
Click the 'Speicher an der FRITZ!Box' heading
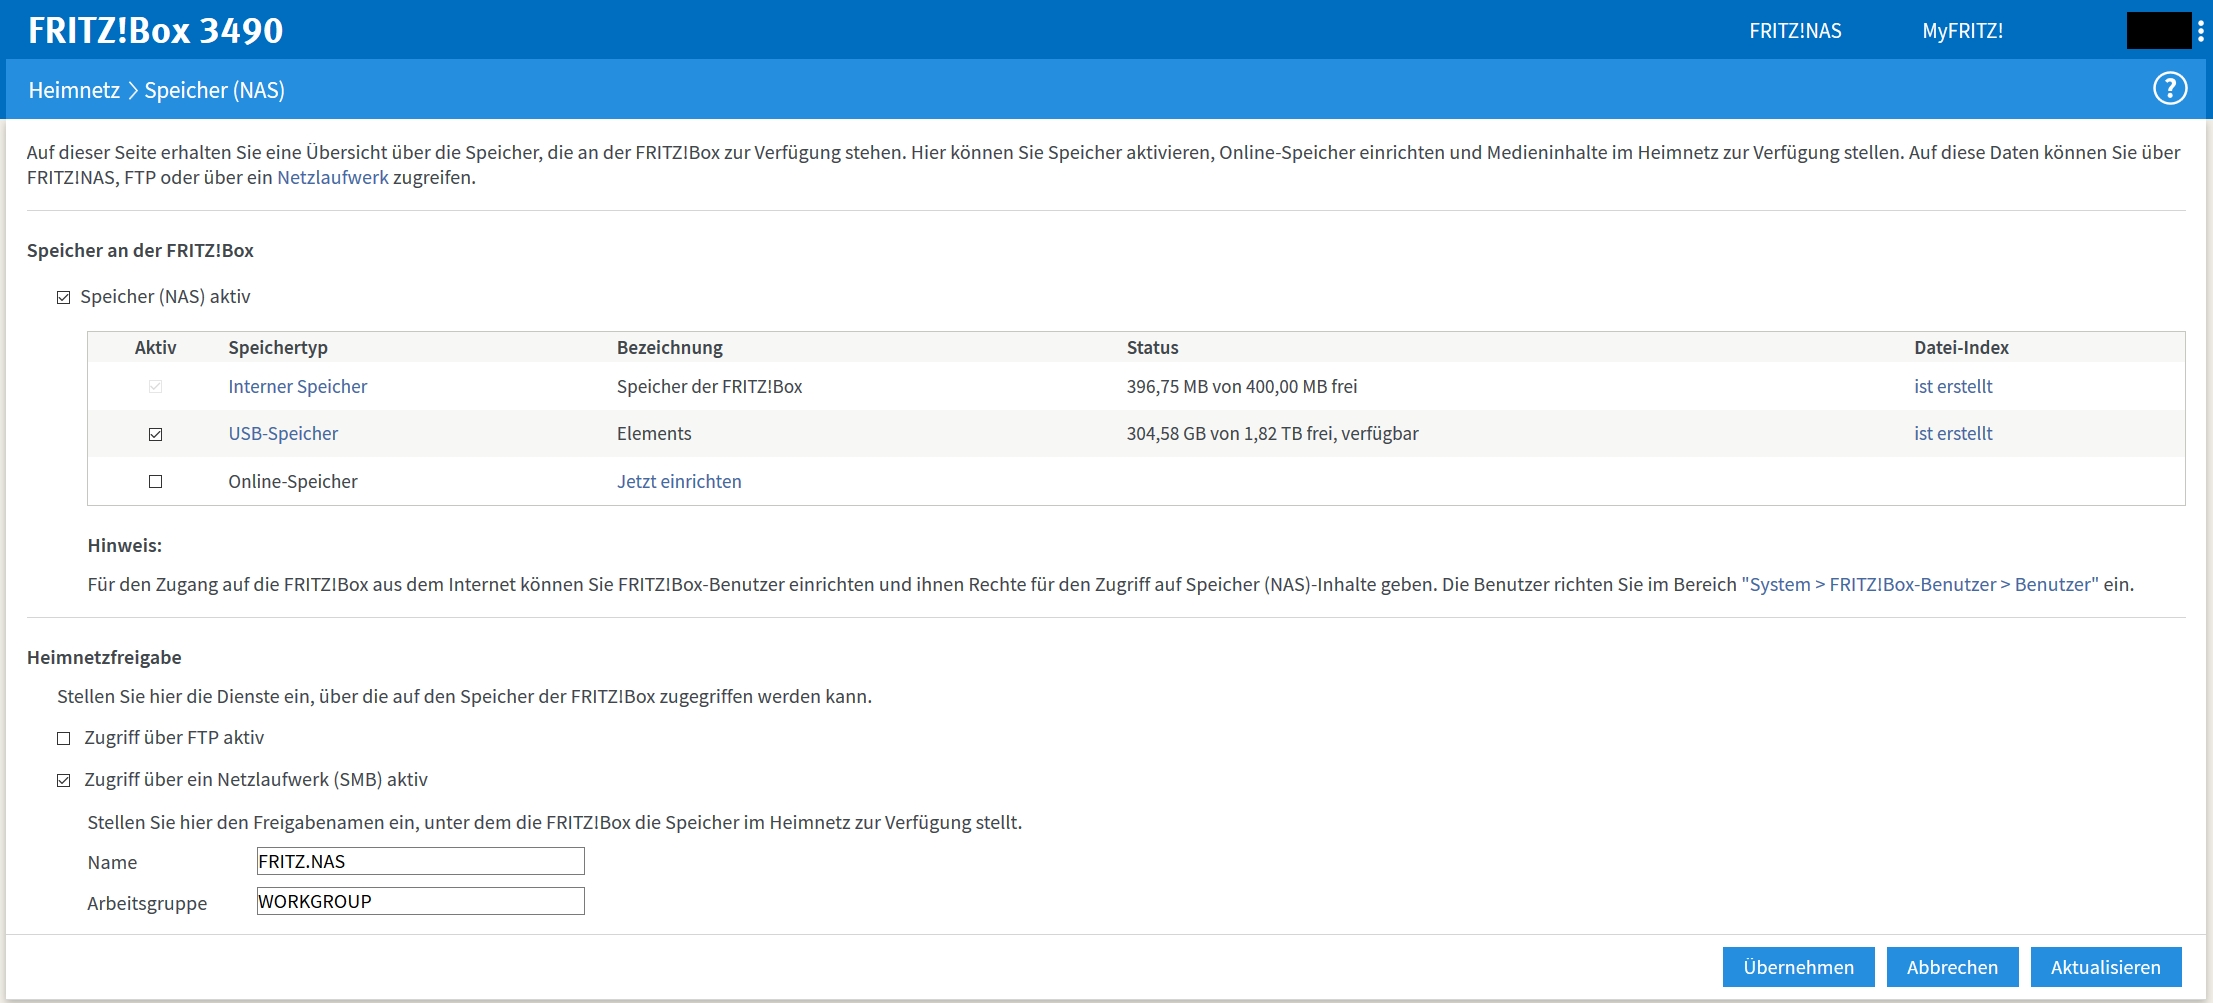(x=140, y=250)
